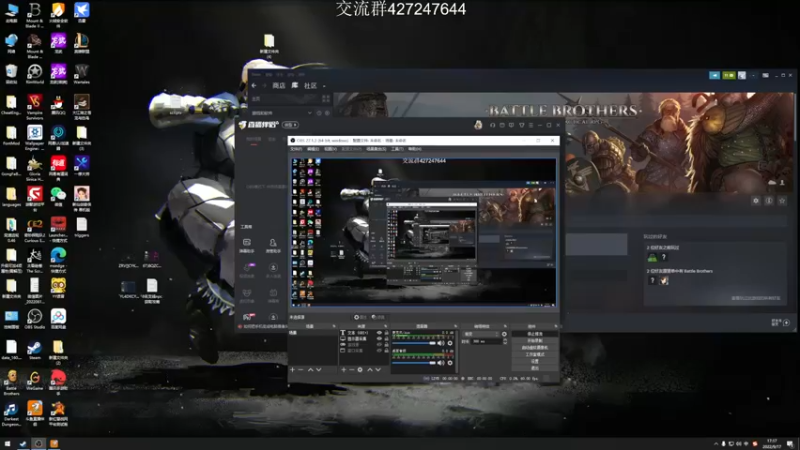Image resolution: width=800 pixels, height=450 pixels.
Task: Click the pill button beside the dark app logo
Action: [x=290, y=125]
